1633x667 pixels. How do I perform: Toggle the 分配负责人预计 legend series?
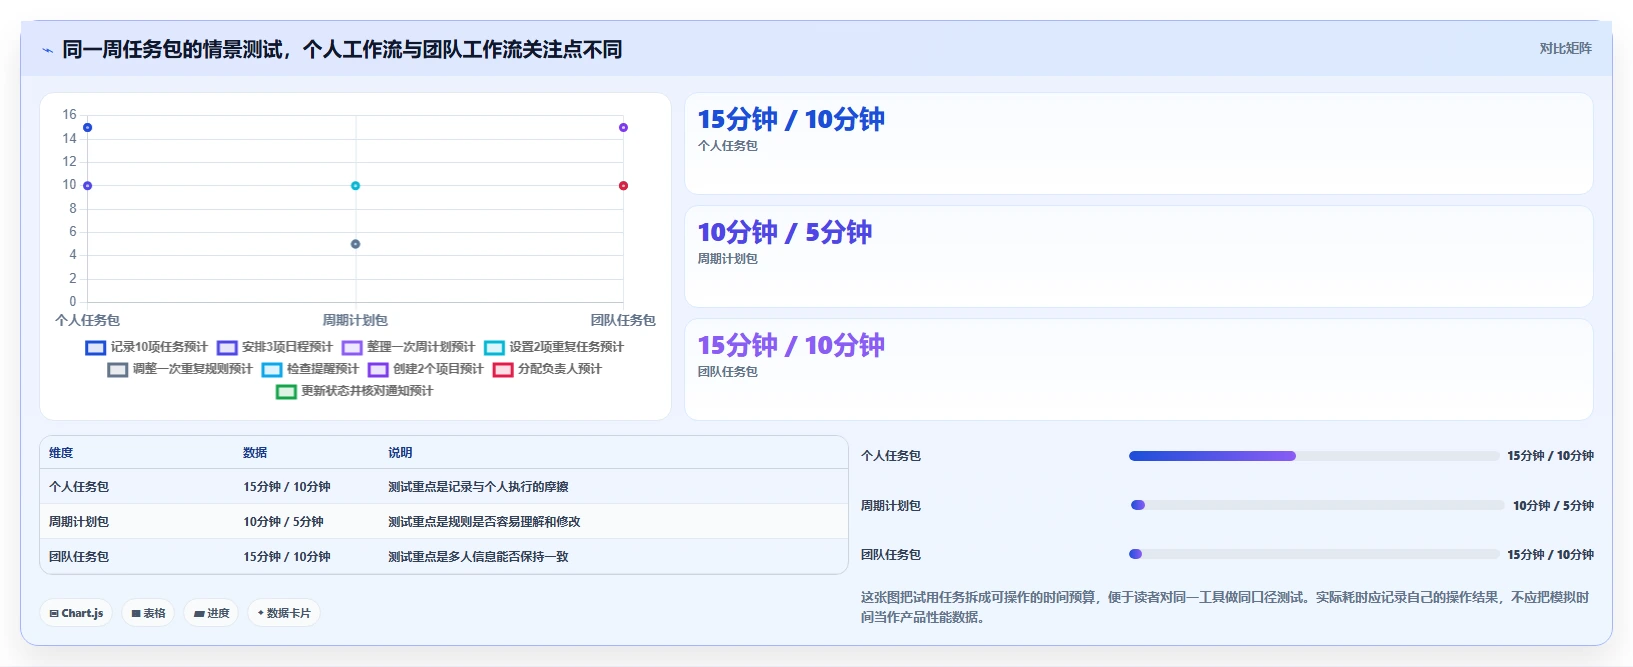pos(547,369)
